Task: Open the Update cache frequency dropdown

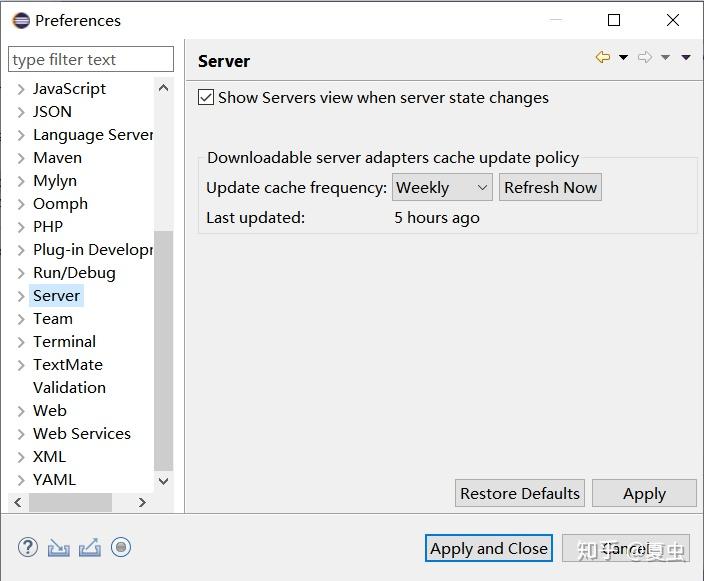Action: click(442, 187)
